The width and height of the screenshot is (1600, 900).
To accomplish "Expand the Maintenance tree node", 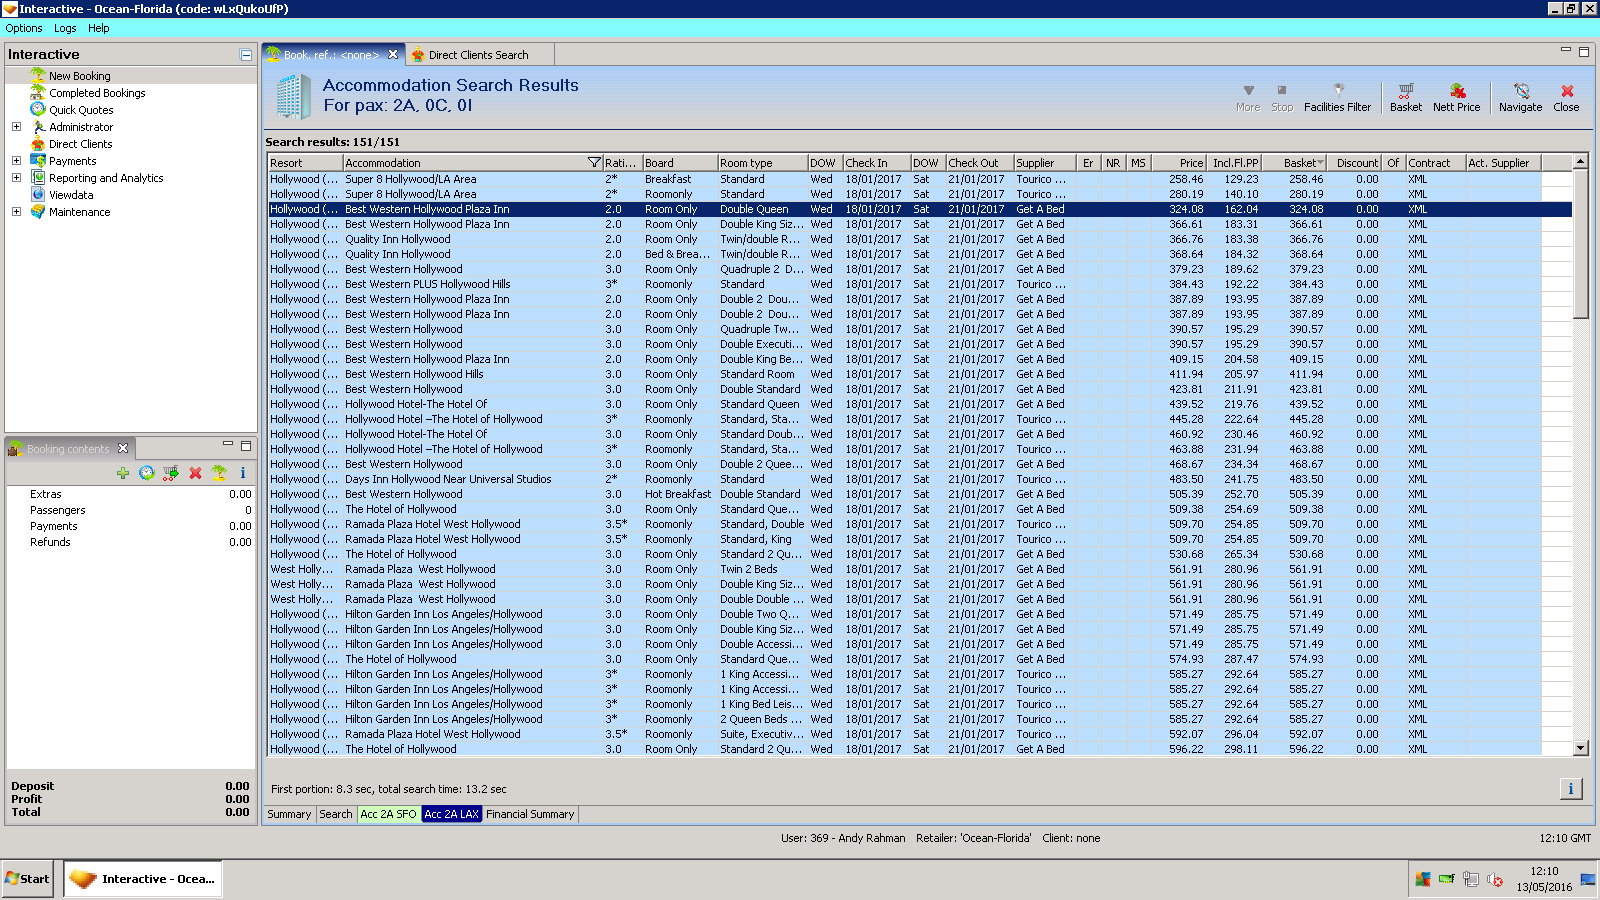I will pyautogui.click(x=16, y=212).
